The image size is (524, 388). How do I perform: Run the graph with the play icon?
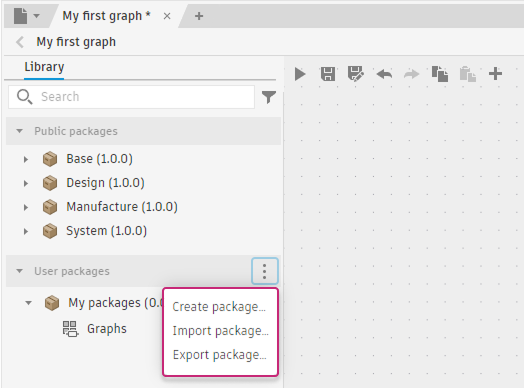(300, 74)
